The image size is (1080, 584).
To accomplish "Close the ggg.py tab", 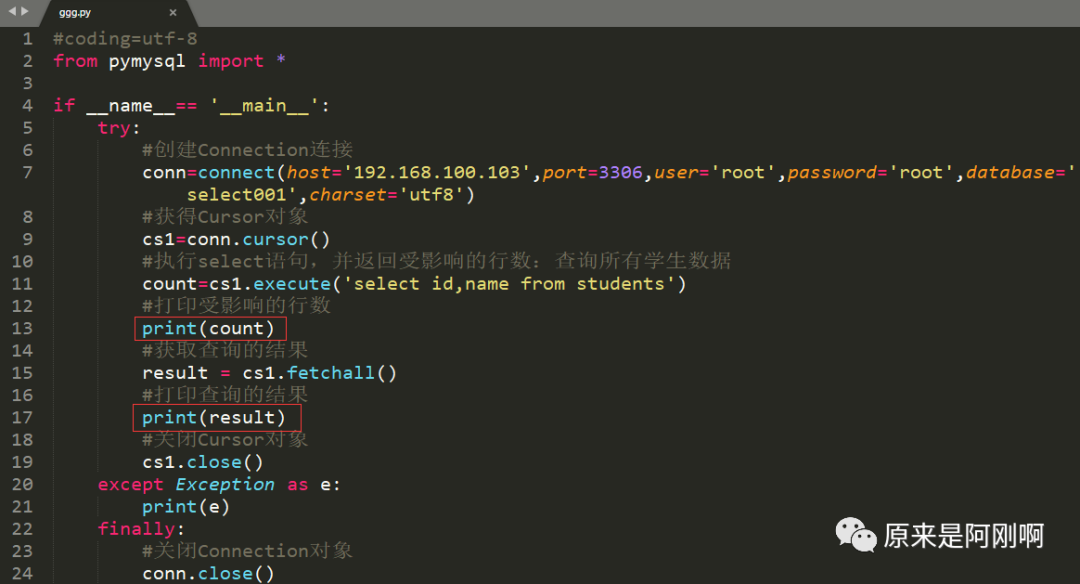I will [173, 13].
